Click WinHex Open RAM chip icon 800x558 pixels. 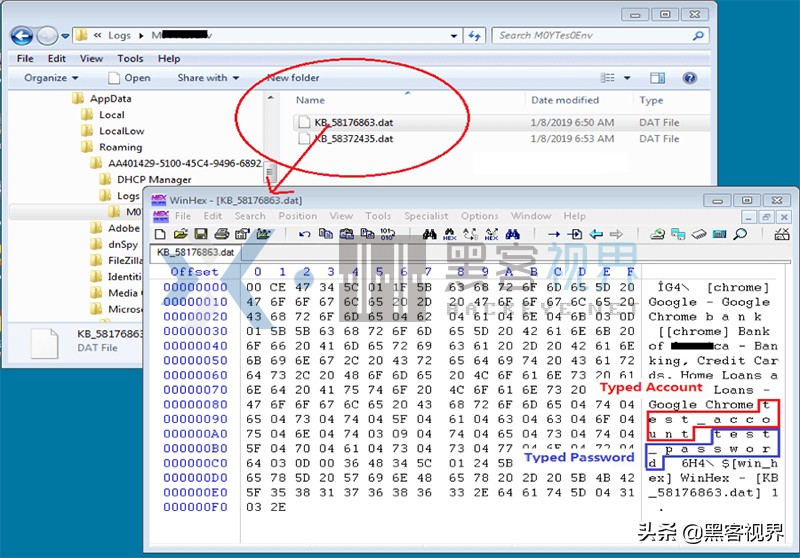coord(699,234)
